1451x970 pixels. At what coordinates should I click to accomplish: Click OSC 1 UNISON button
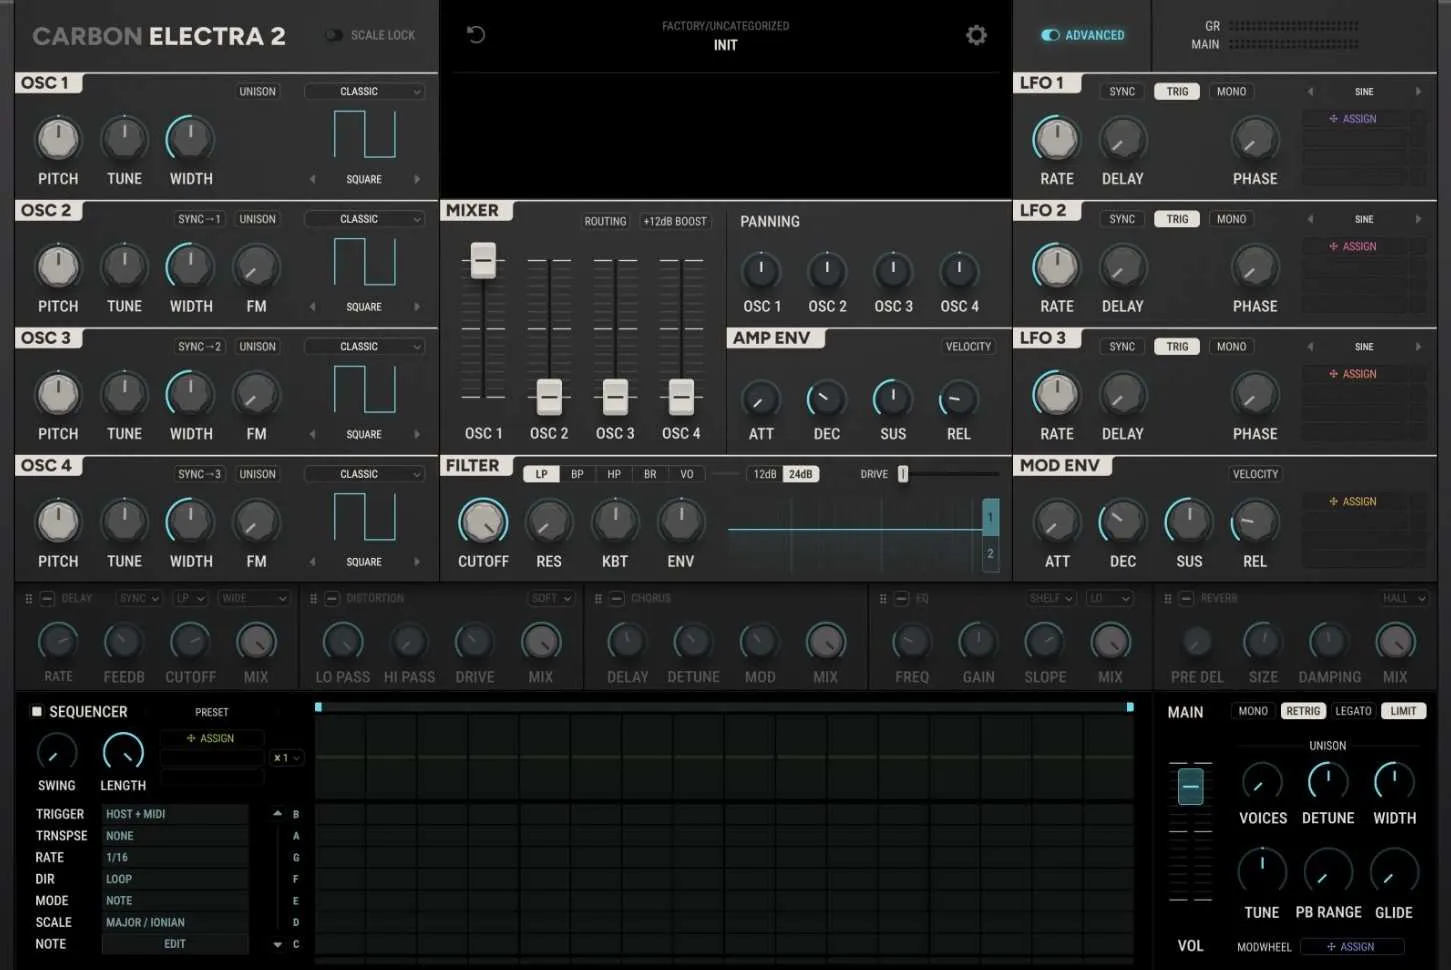pos(257,91)
